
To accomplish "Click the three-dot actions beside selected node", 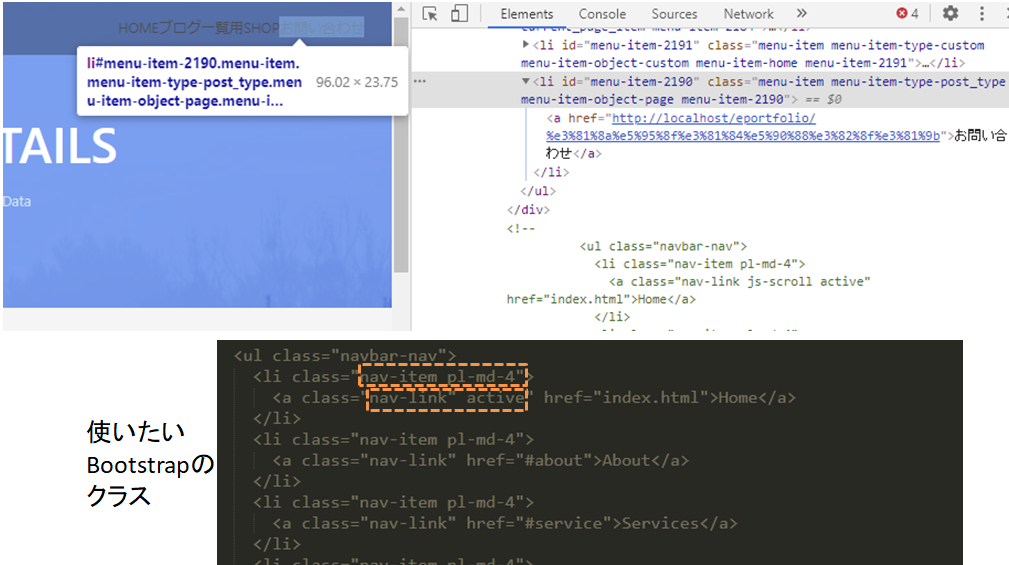I will tap(420, 81).
